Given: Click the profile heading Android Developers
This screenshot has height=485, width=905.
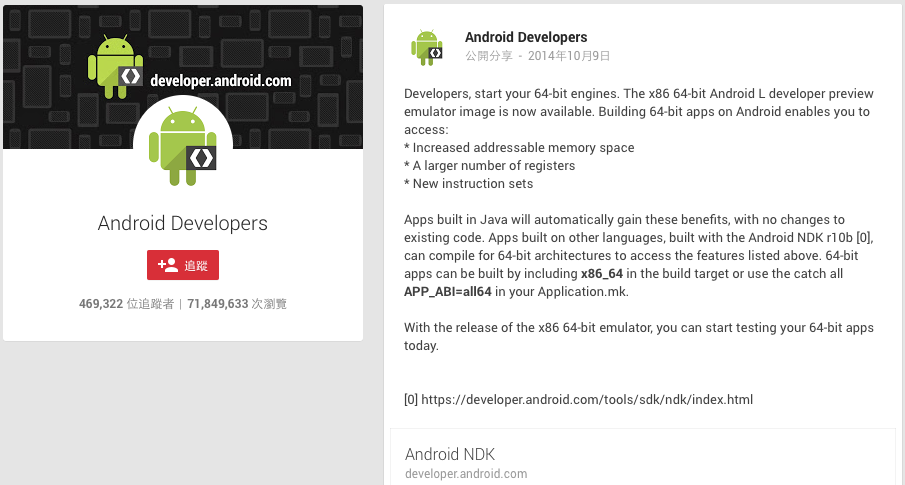Looking at the screenshot, I should (x=183, y=223).
